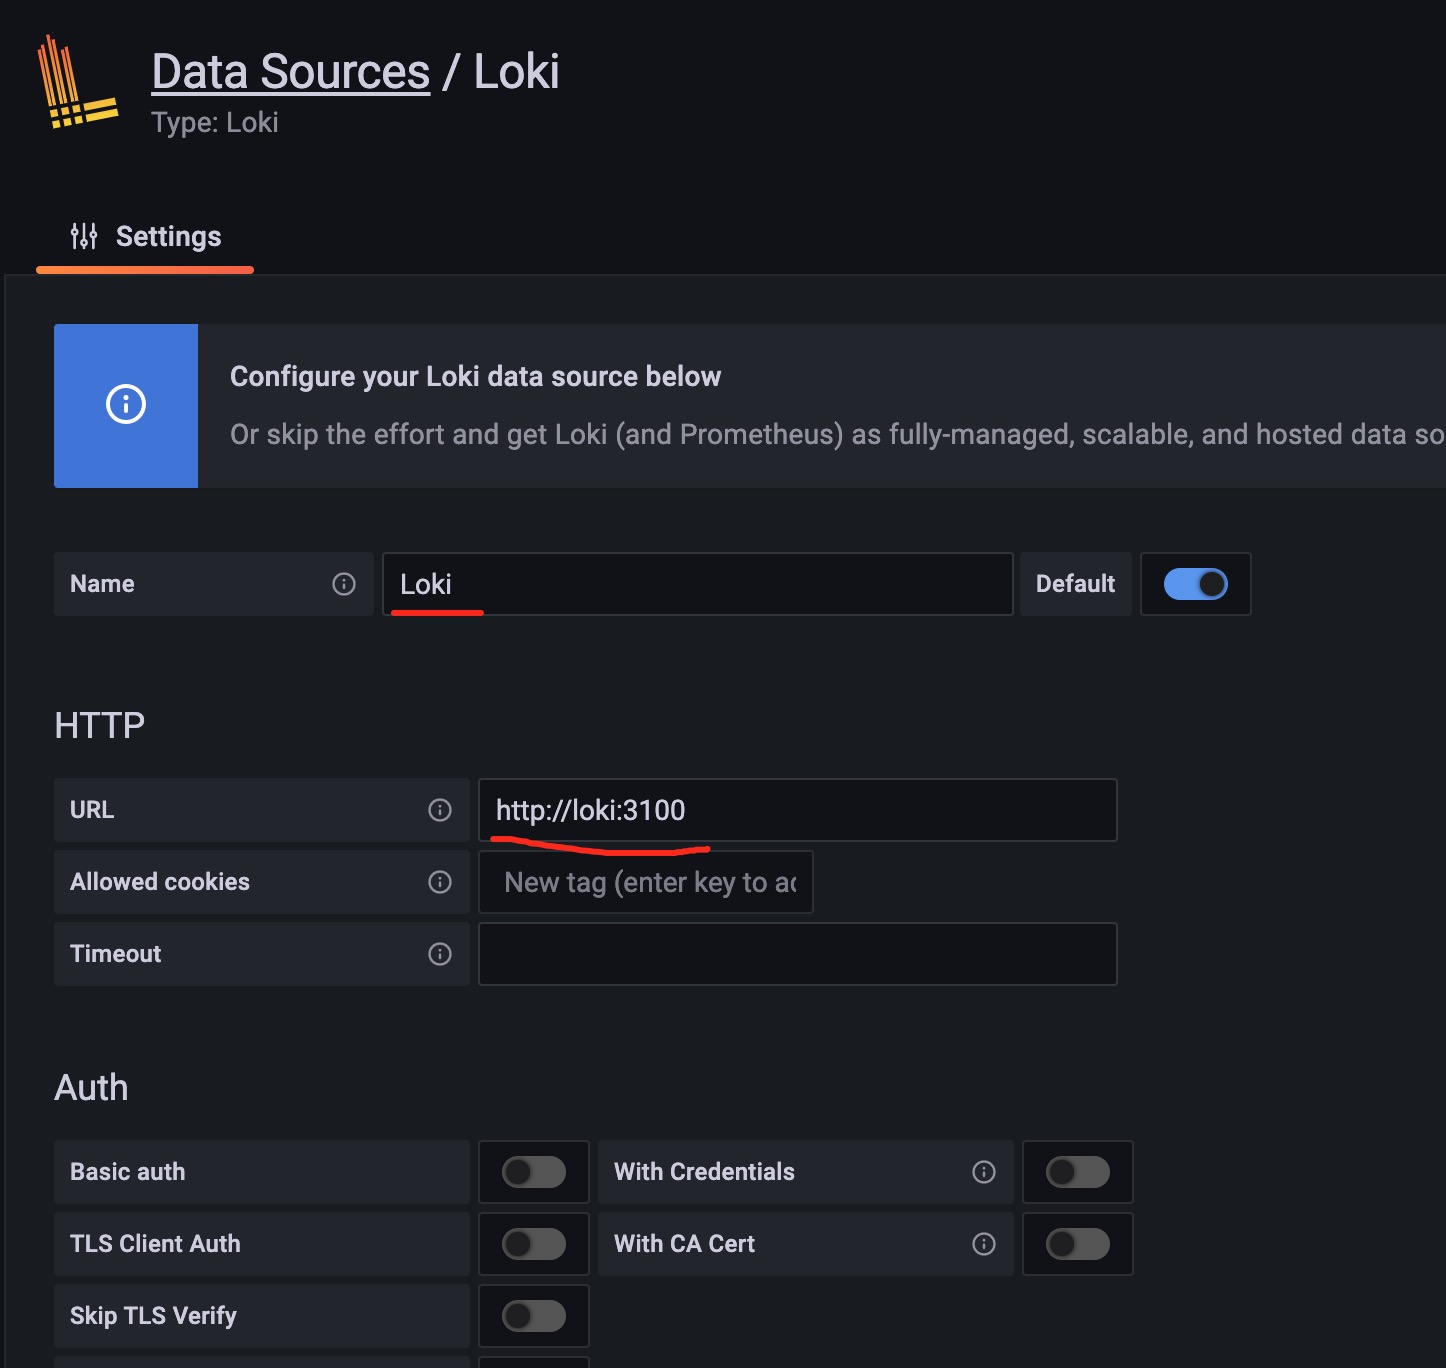Enable TLS Client Auth
1446x1368 pixels.
coord(533,1244)
